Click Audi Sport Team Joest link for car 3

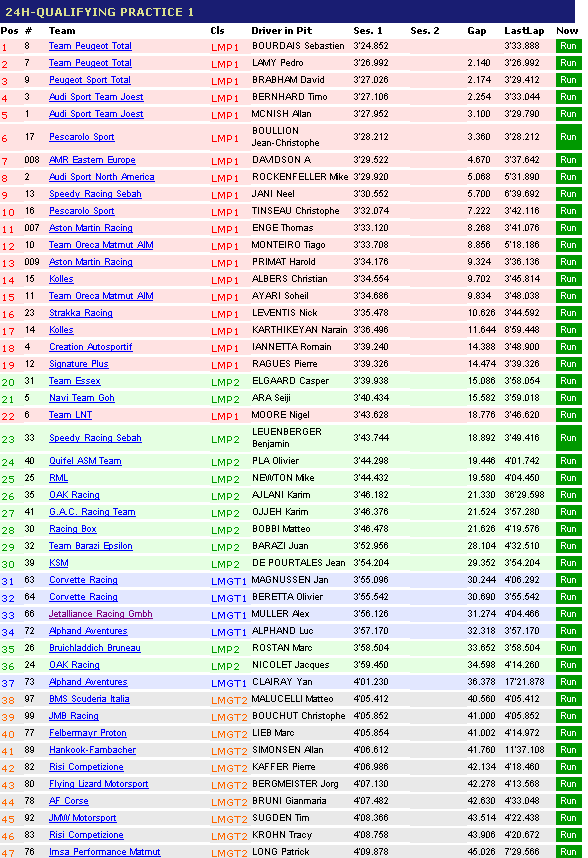click(x=96, y=97)
